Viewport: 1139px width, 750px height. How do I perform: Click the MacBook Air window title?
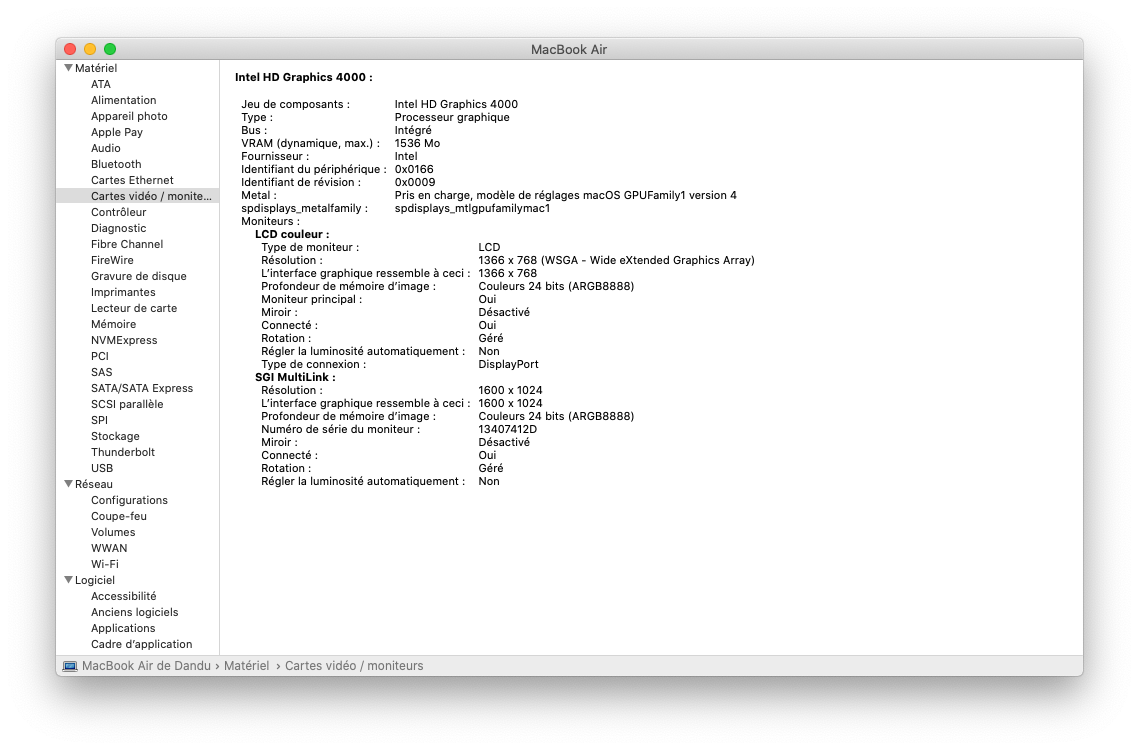point(569,49)
